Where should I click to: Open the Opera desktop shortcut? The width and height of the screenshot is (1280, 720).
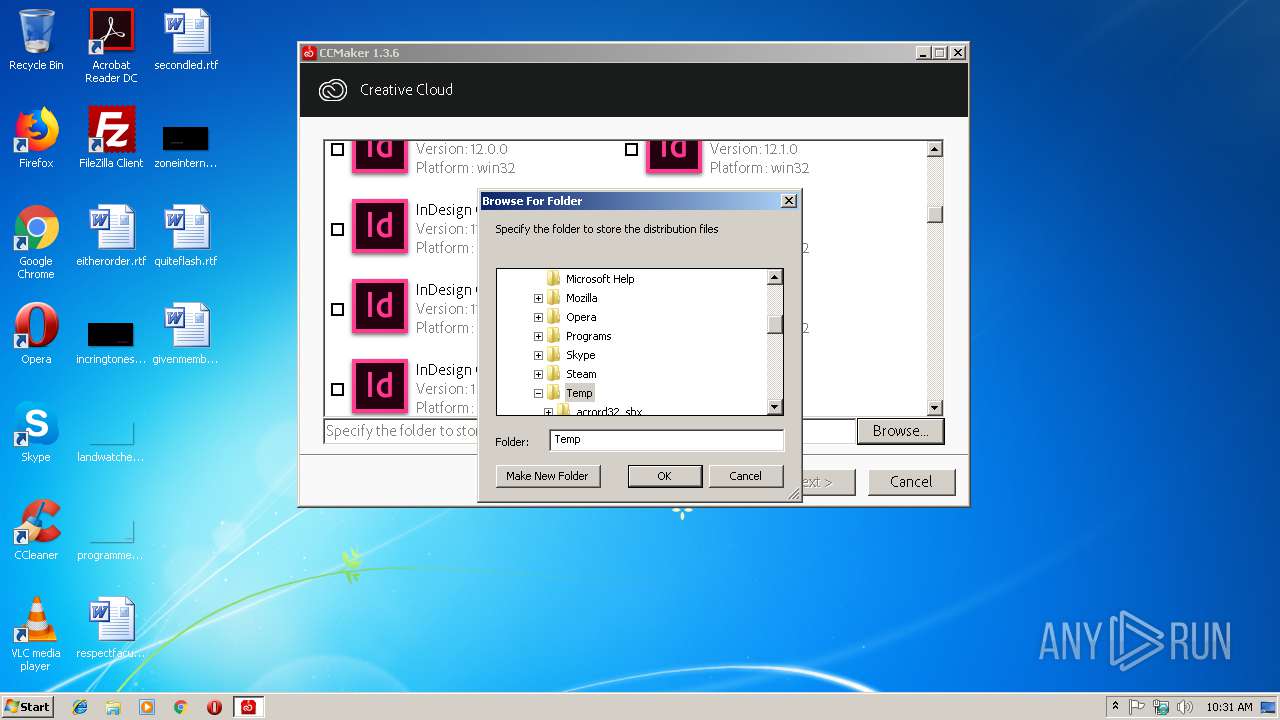click(36, 334)
